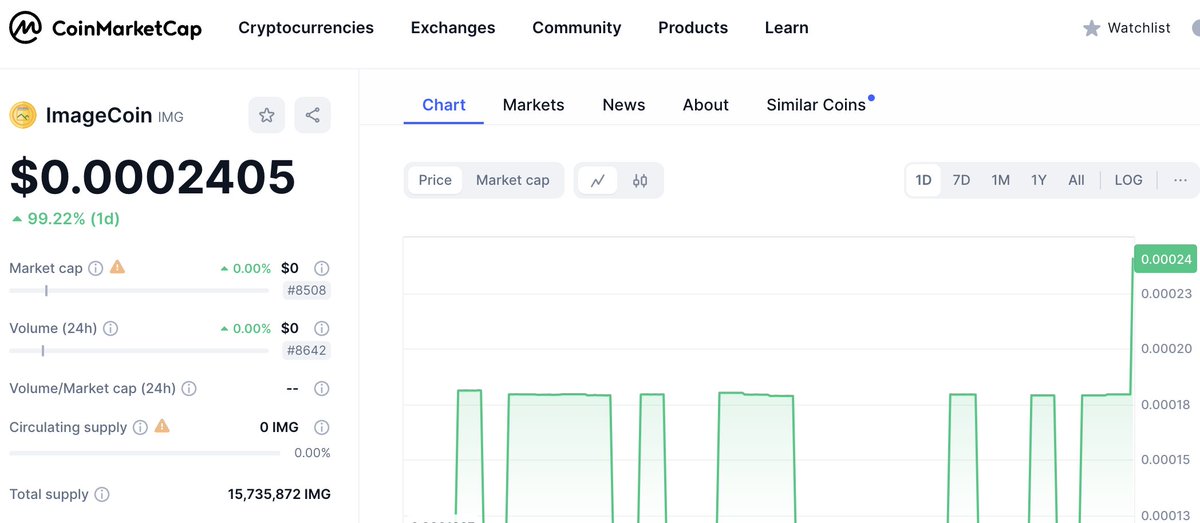Add ImageCoin to watchlist with star button
Viewport: 1200px width, 523px height.
click(267, 115)
